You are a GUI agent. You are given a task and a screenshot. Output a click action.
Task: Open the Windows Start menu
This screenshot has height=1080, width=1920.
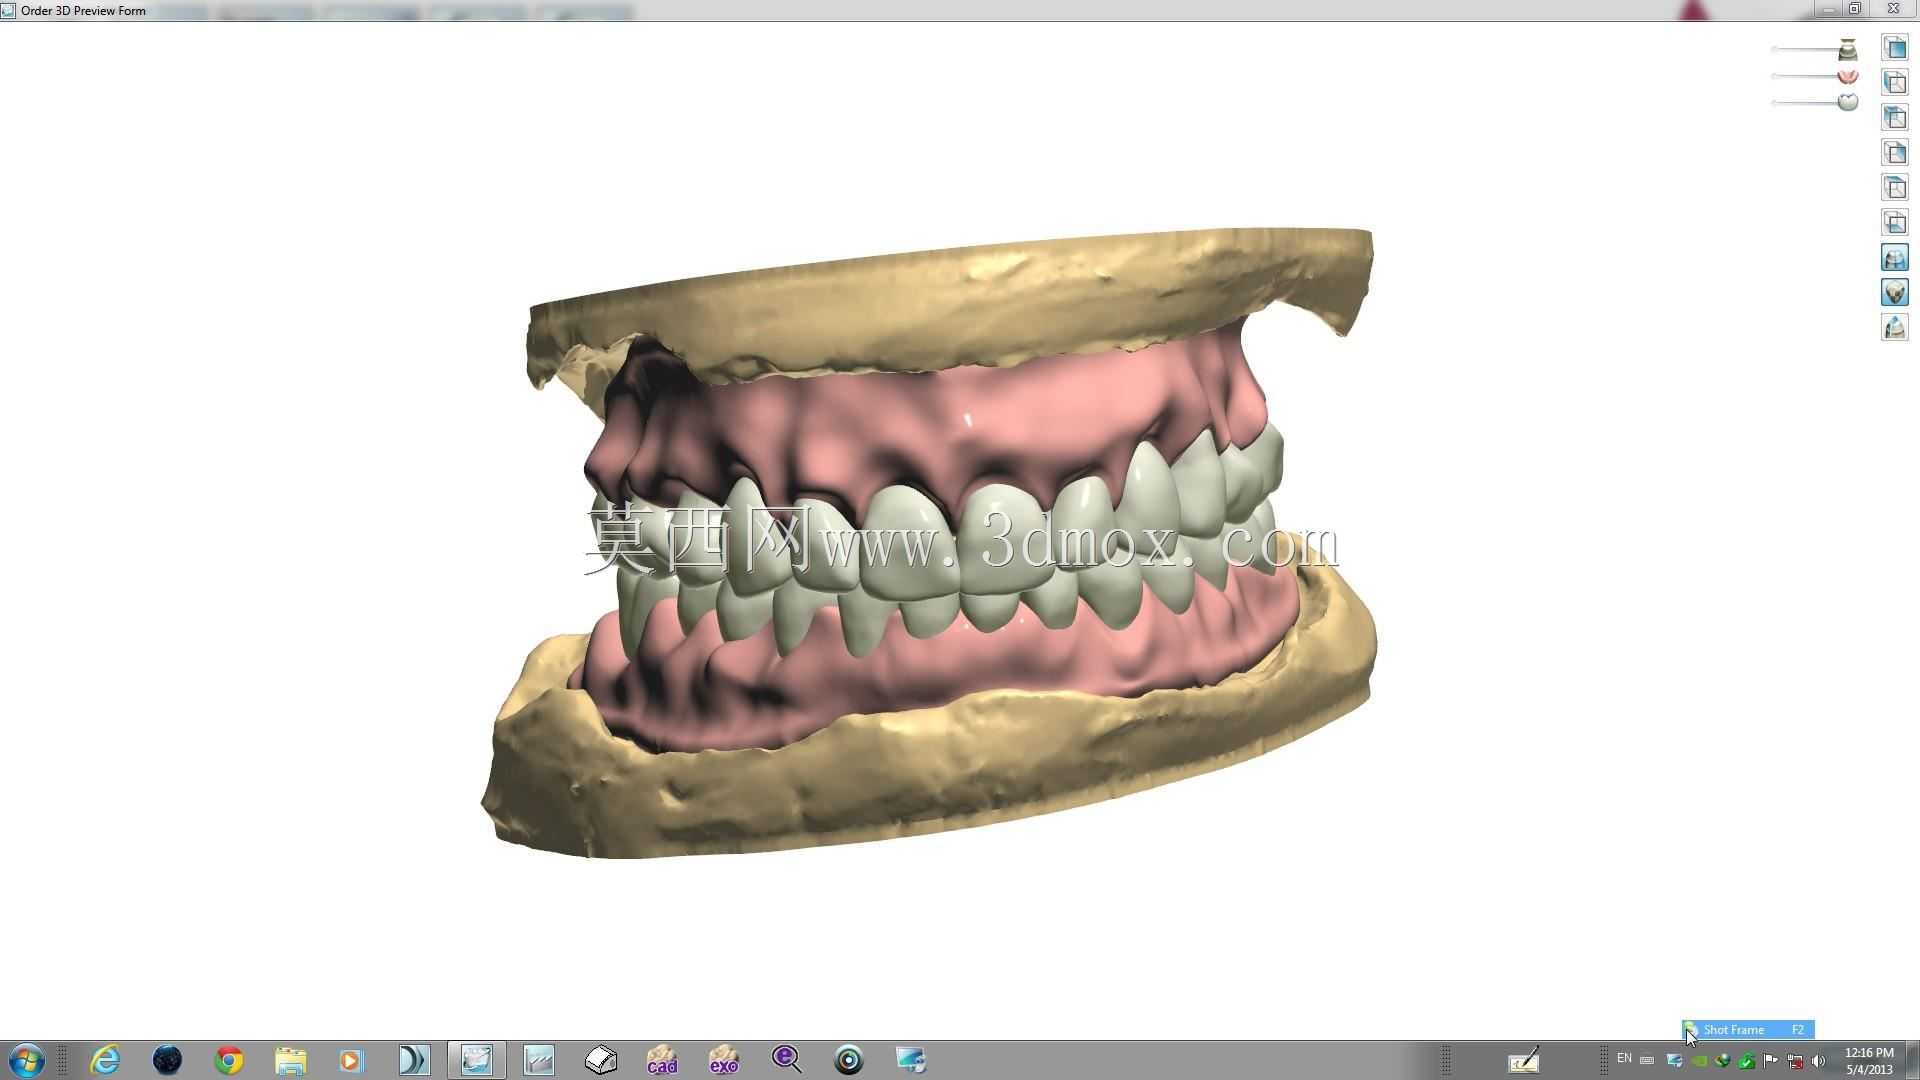click(26, 1060)
